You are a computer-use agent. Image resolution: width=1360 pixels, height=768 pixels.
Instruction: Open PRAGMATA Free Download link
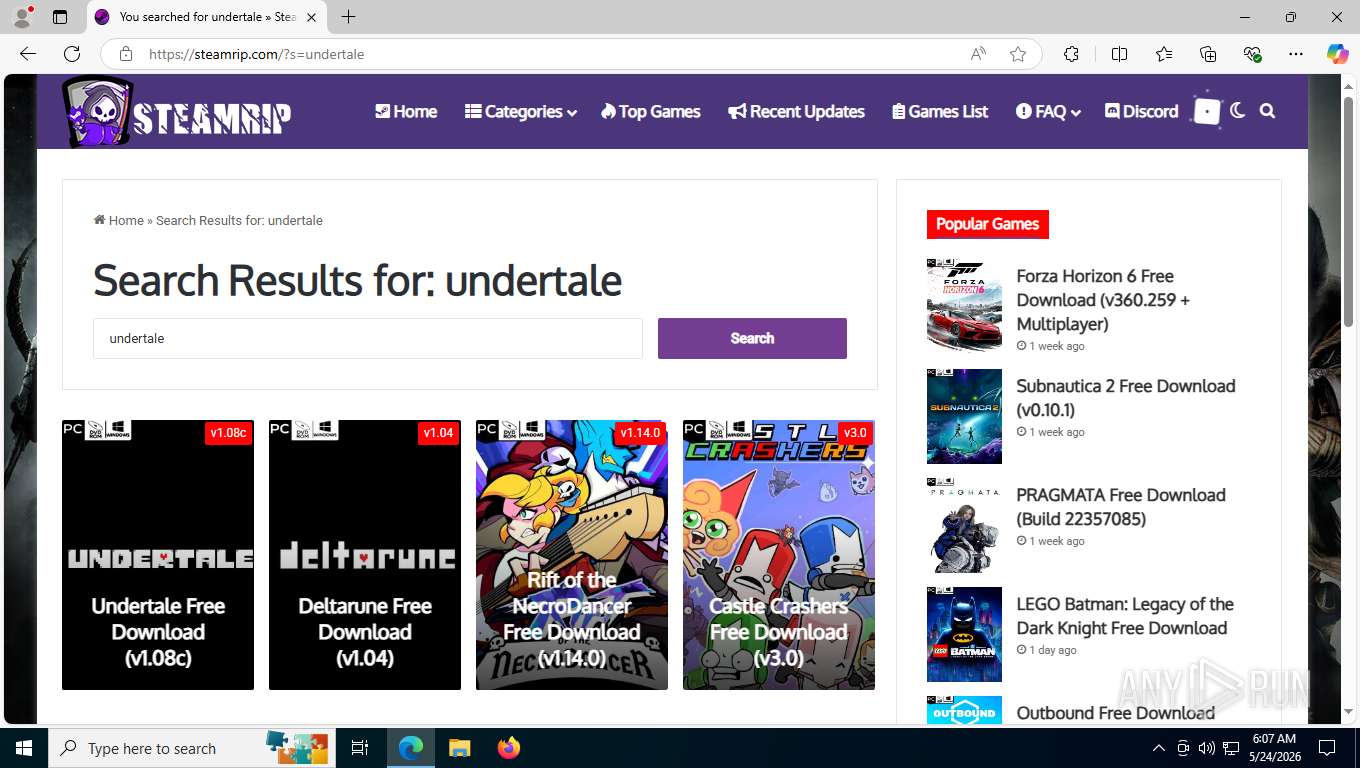click(1121, 507)
